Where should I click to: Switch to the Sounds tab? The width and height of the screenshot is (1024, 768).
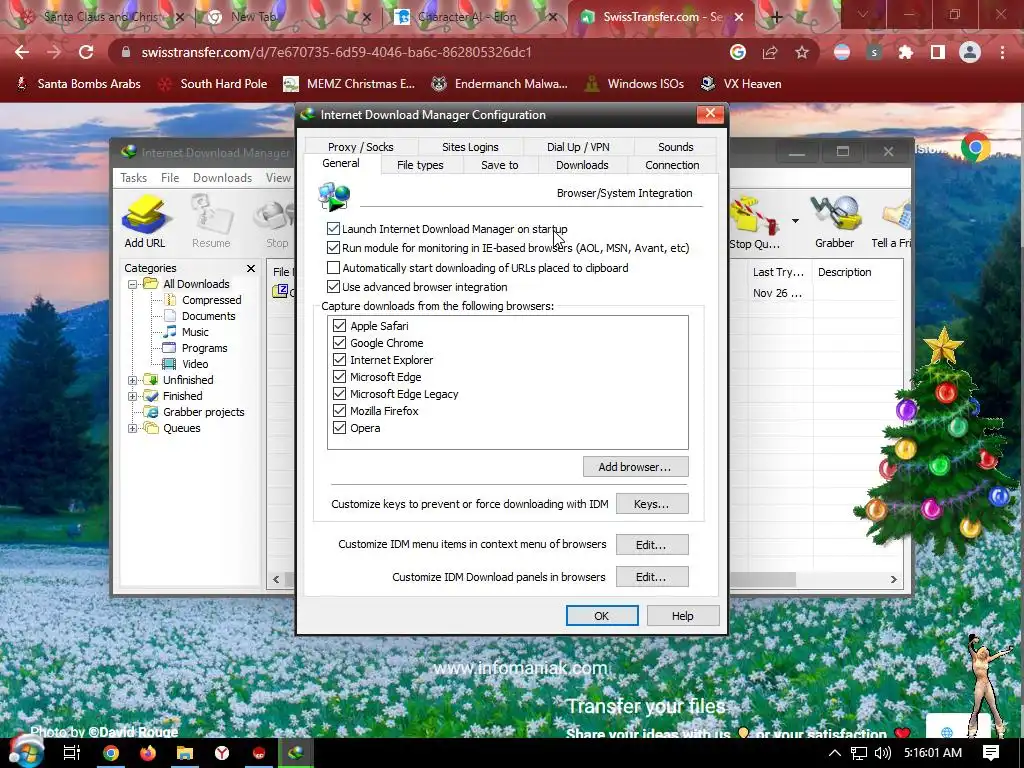tap(675, 147)
